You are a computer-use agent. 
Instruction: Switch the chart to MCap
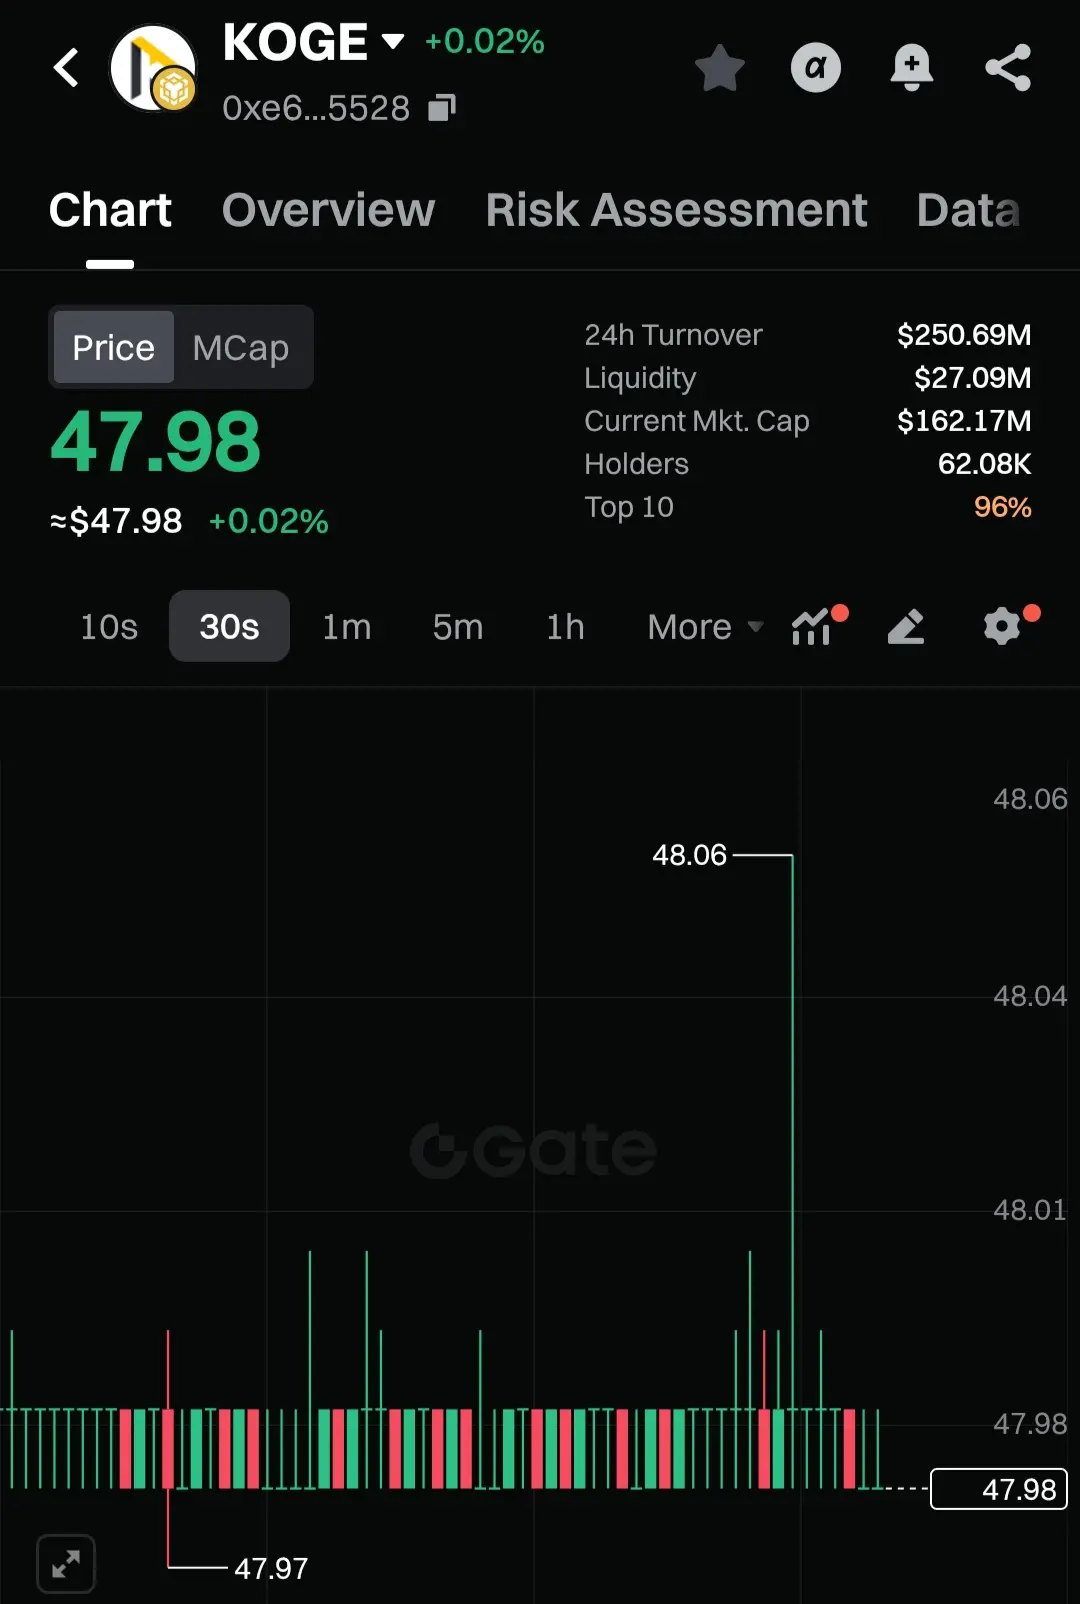tap(241, 347)
